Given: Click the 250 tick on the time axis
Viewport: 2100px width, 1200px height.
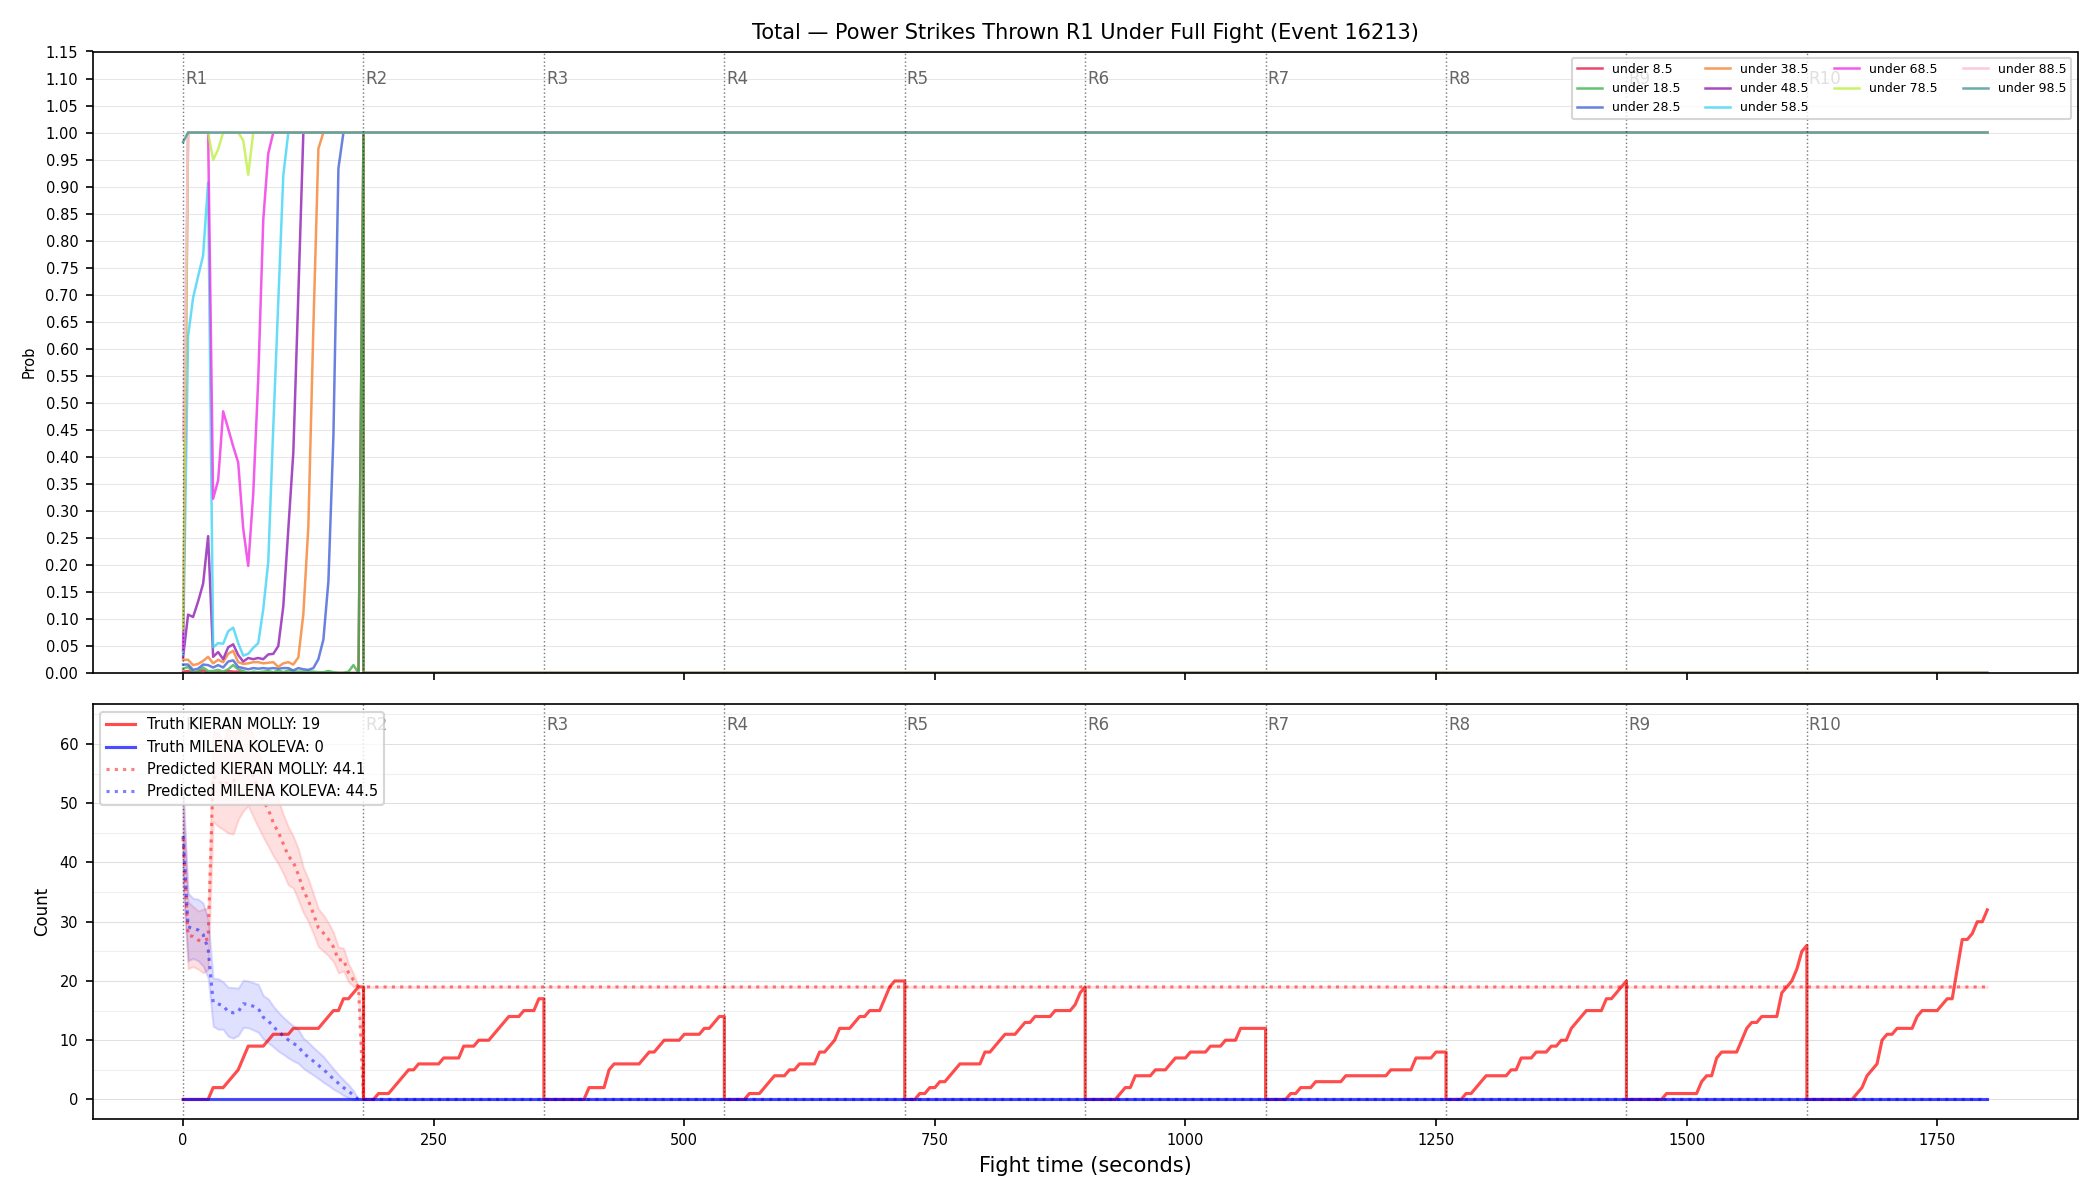Looking at the screenshot, I should [x=433, y=1139].
